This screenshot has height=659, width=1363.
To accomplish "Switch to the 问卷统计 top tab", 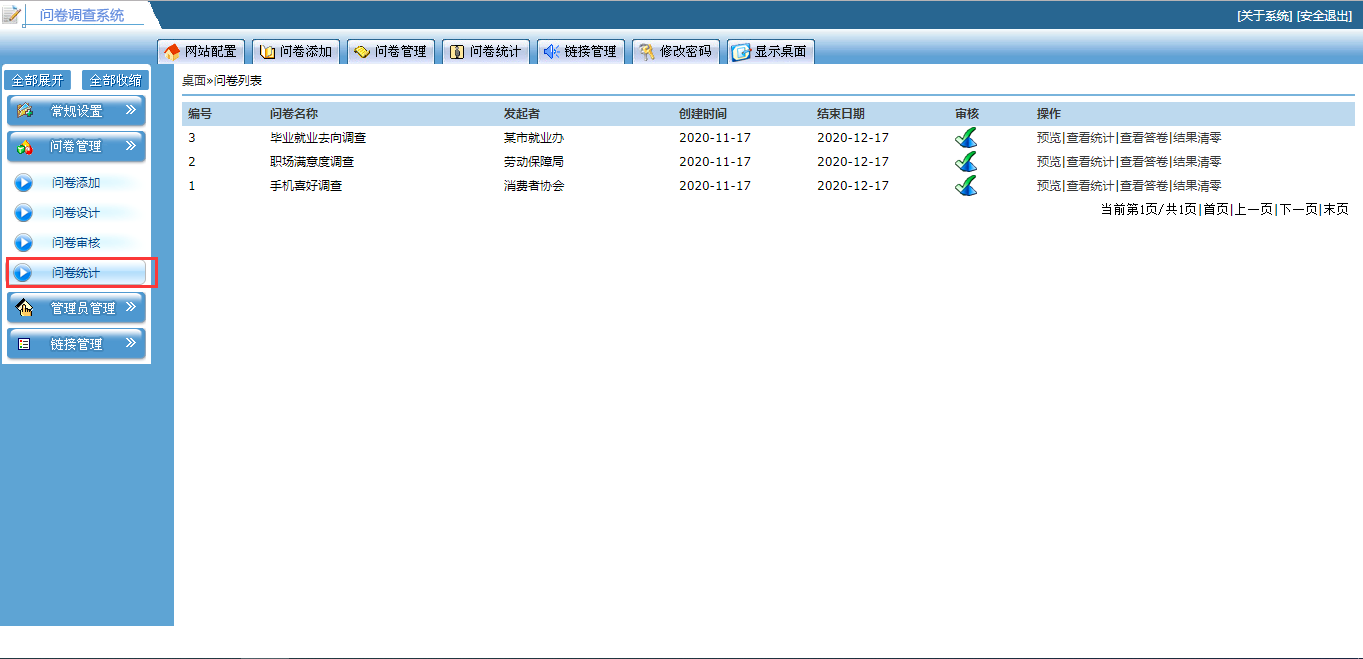I will tap(486, 52).
